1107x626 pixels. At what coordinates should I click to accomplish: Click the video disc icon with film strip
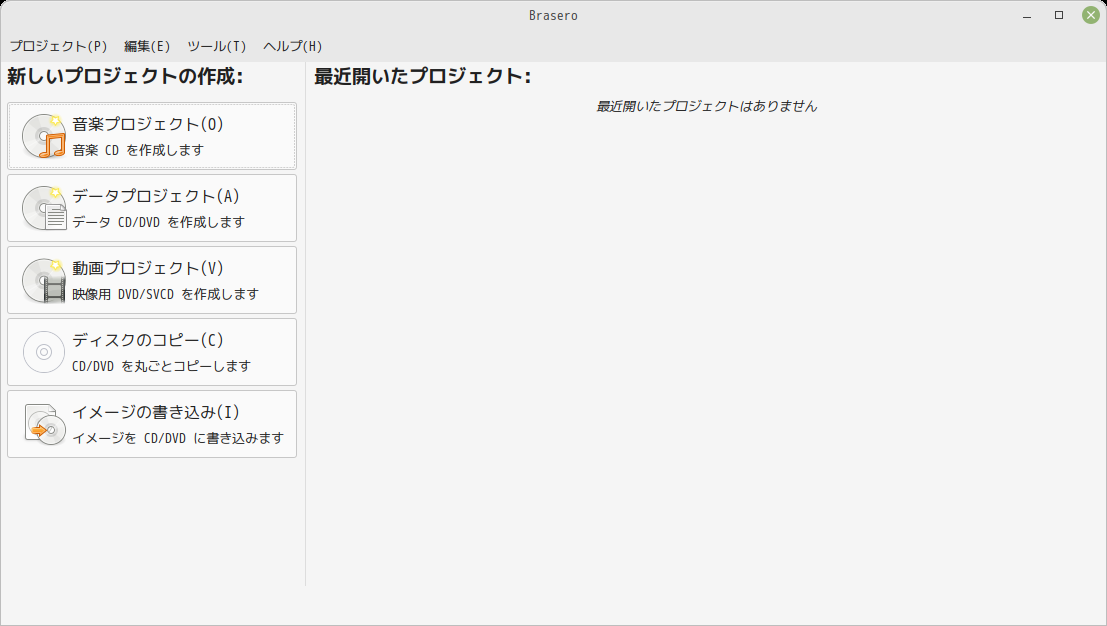tap(44, 280)
